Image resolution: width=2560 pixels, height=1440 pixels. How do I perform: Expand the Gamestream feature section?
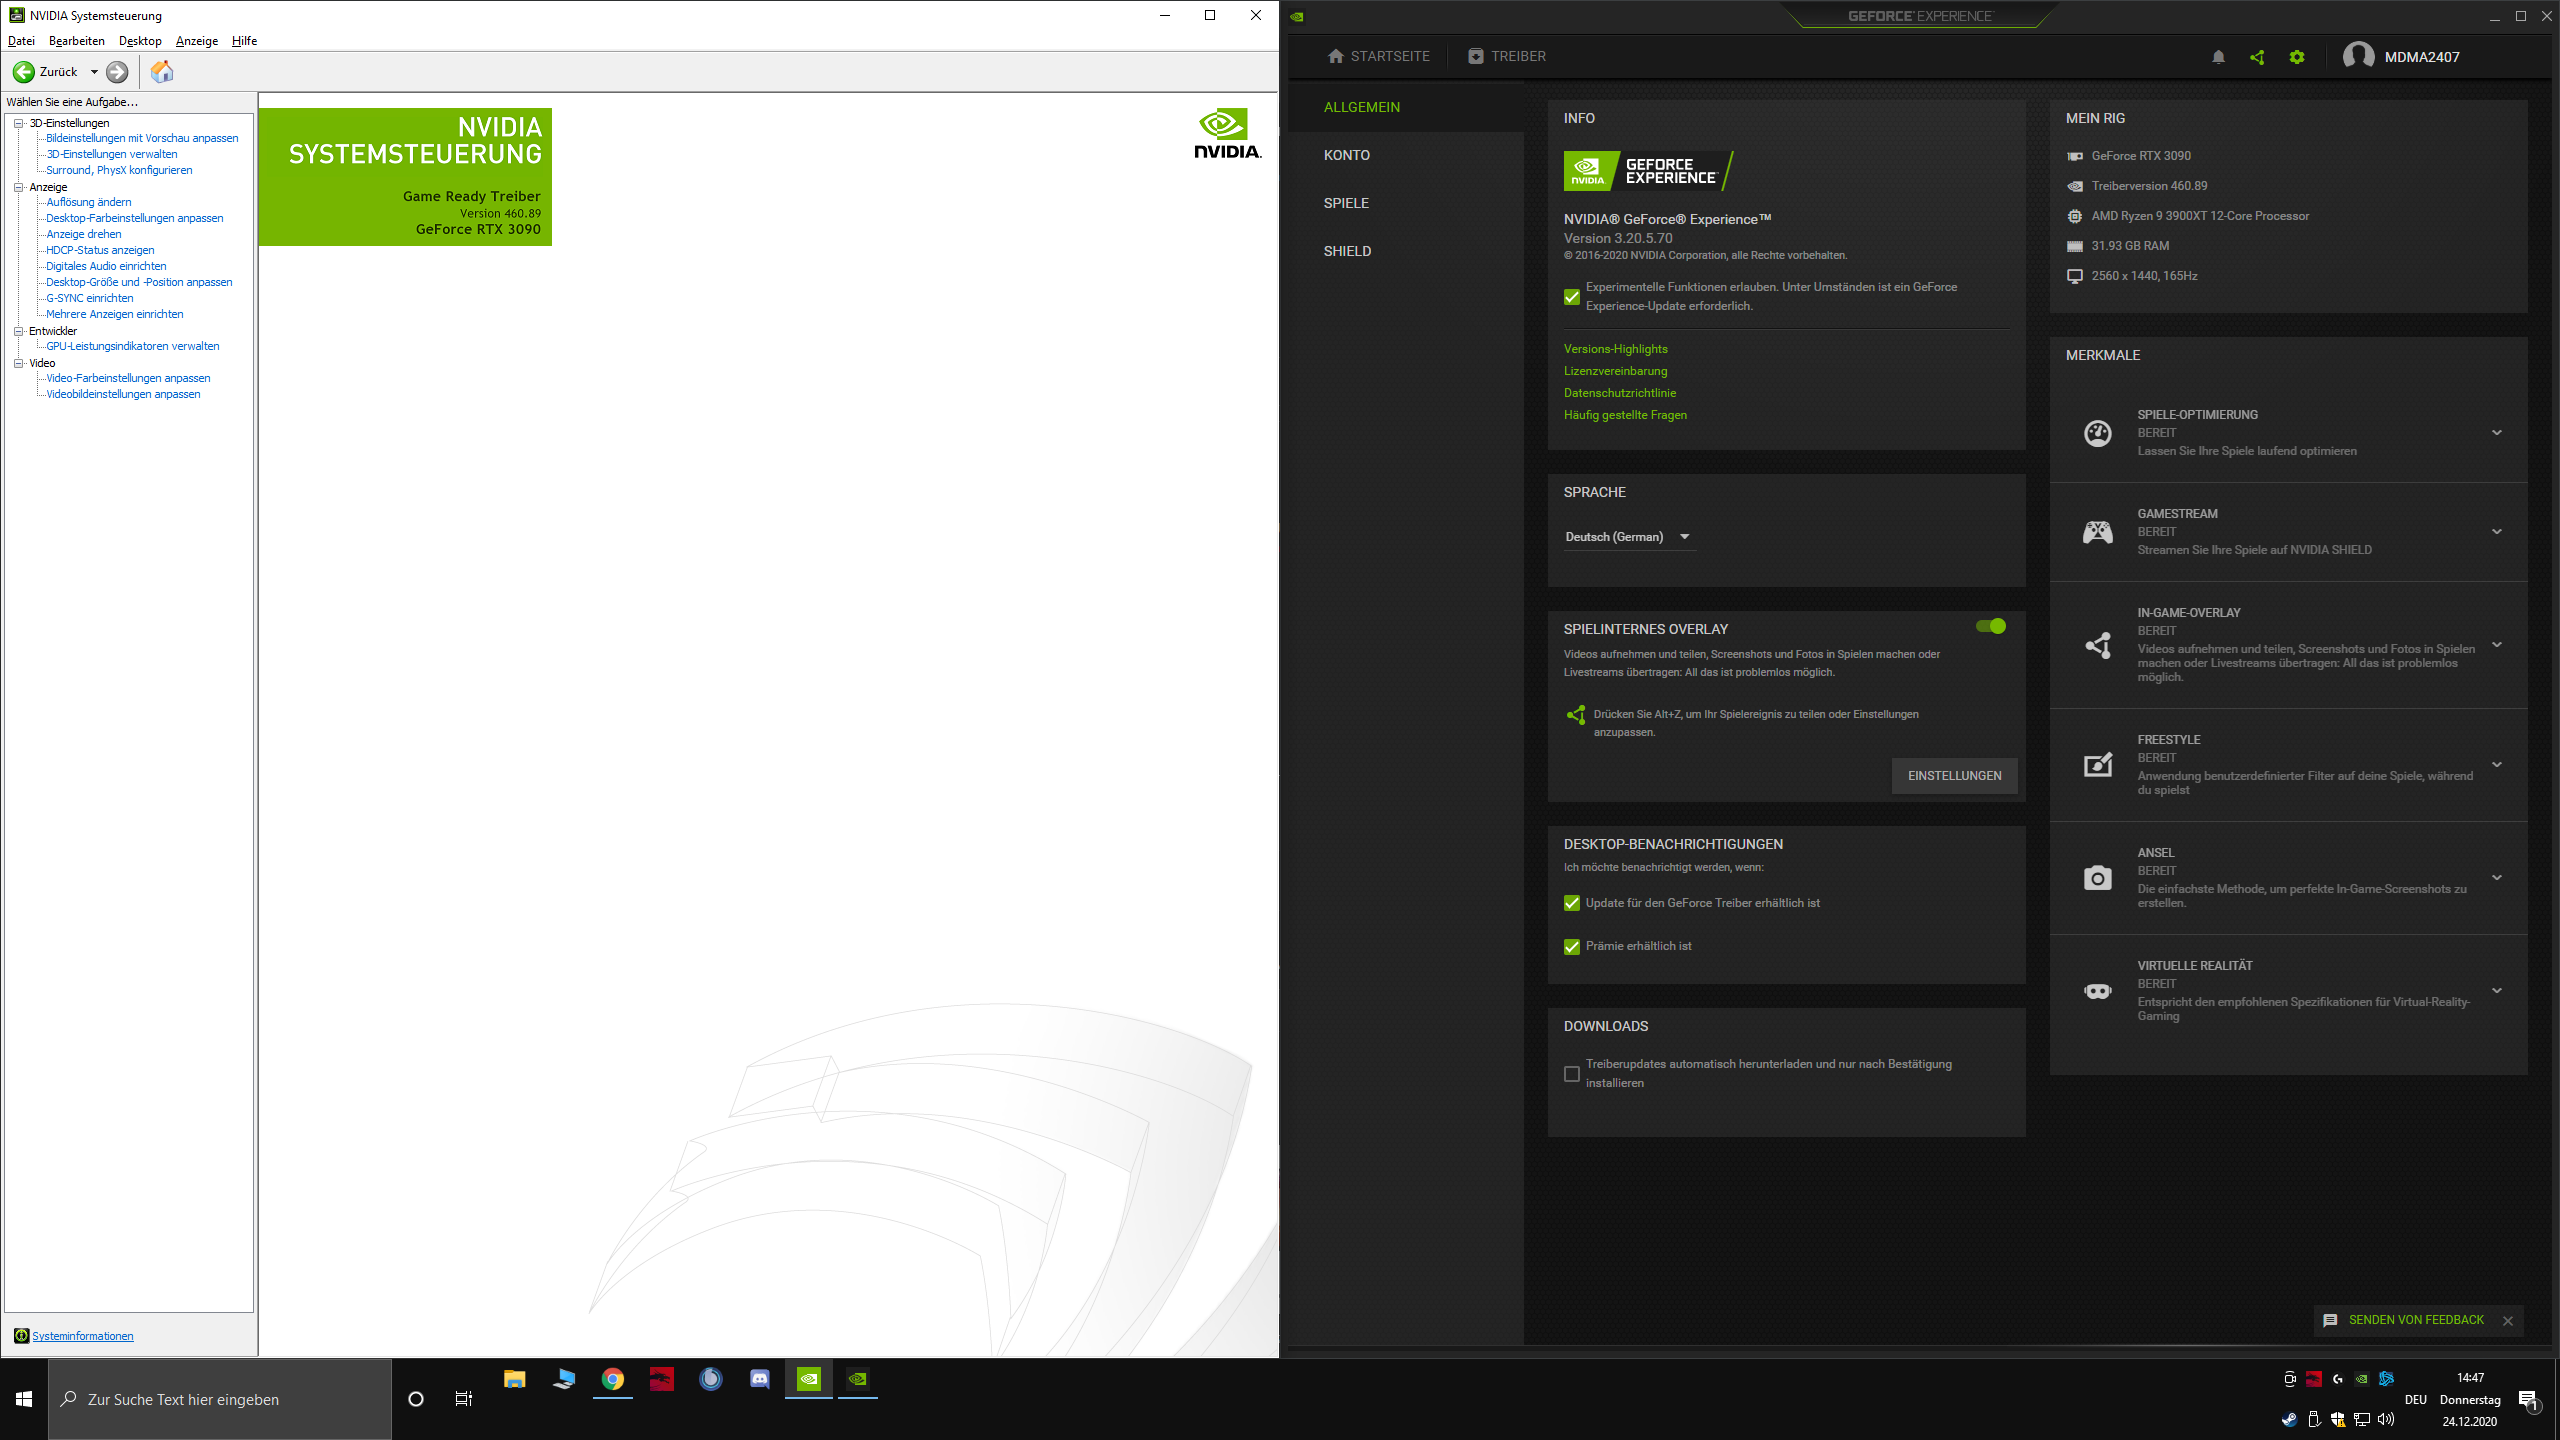point(2497,532)
